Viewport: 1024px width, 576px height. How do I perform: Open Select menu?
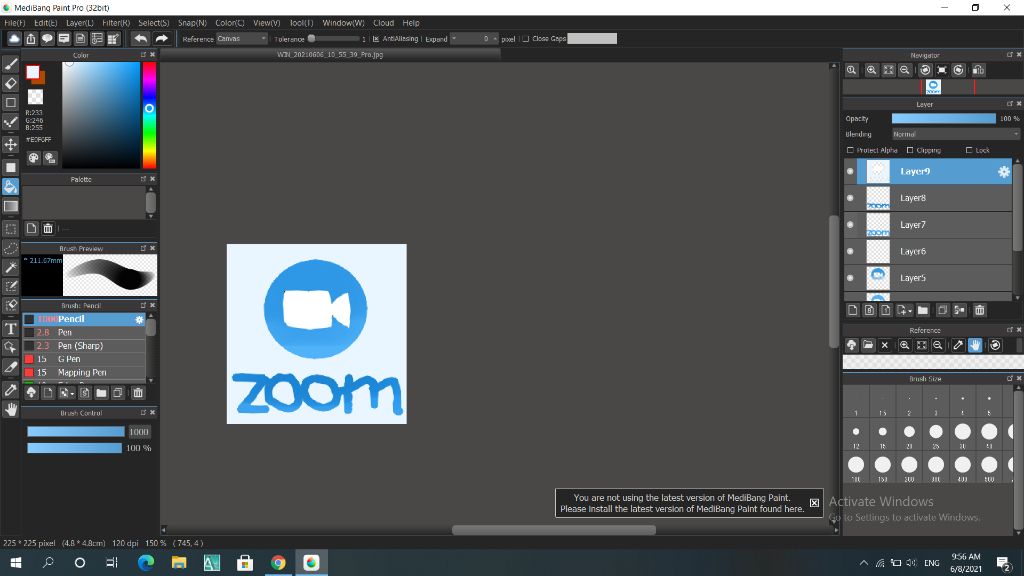click(153, 23)
